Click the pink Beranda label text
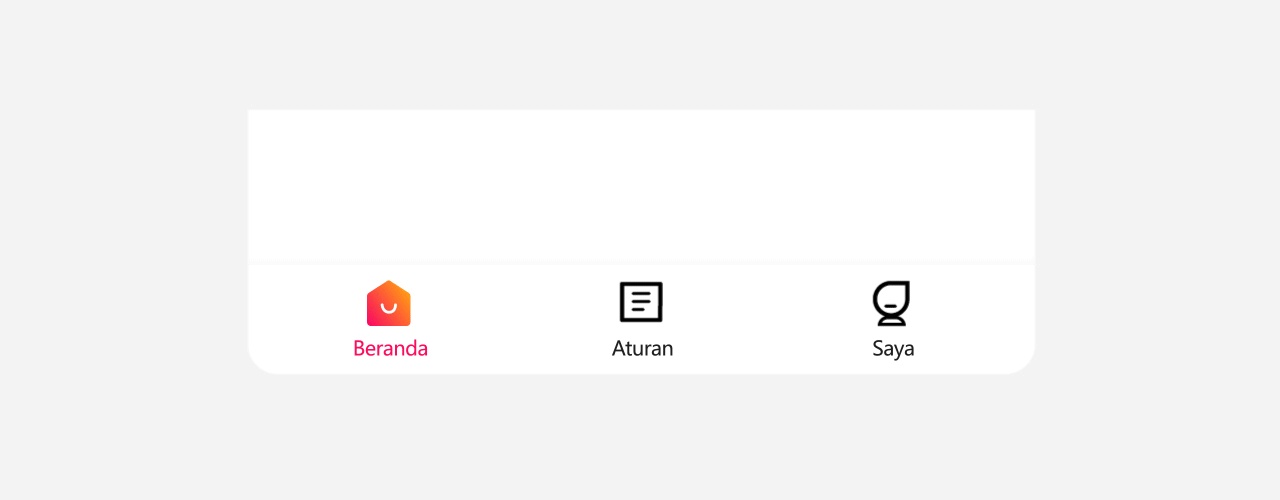 coord(390,348)
